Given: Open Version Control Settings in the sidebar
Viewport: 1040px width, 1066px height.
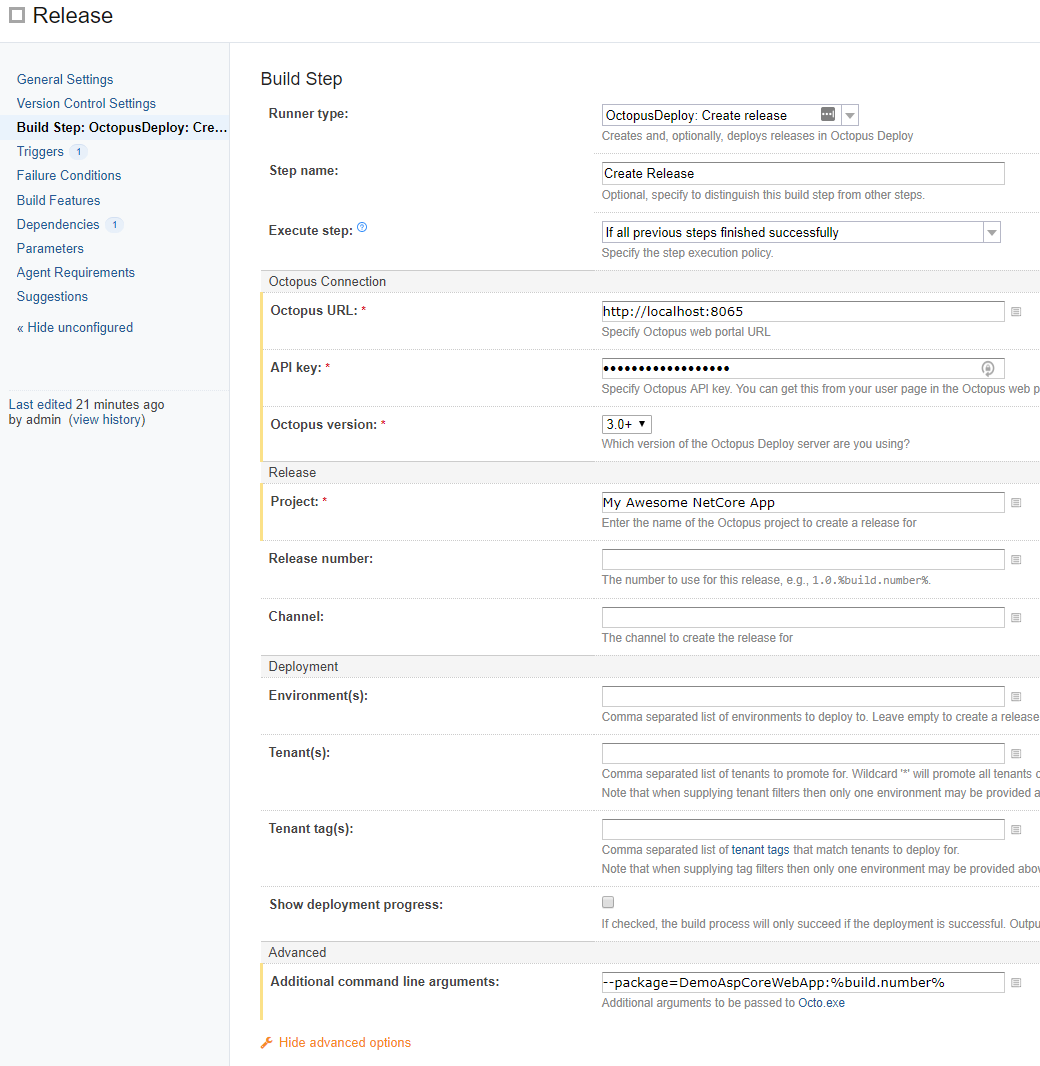Looking at the screenshot, I should click(86, 103).
